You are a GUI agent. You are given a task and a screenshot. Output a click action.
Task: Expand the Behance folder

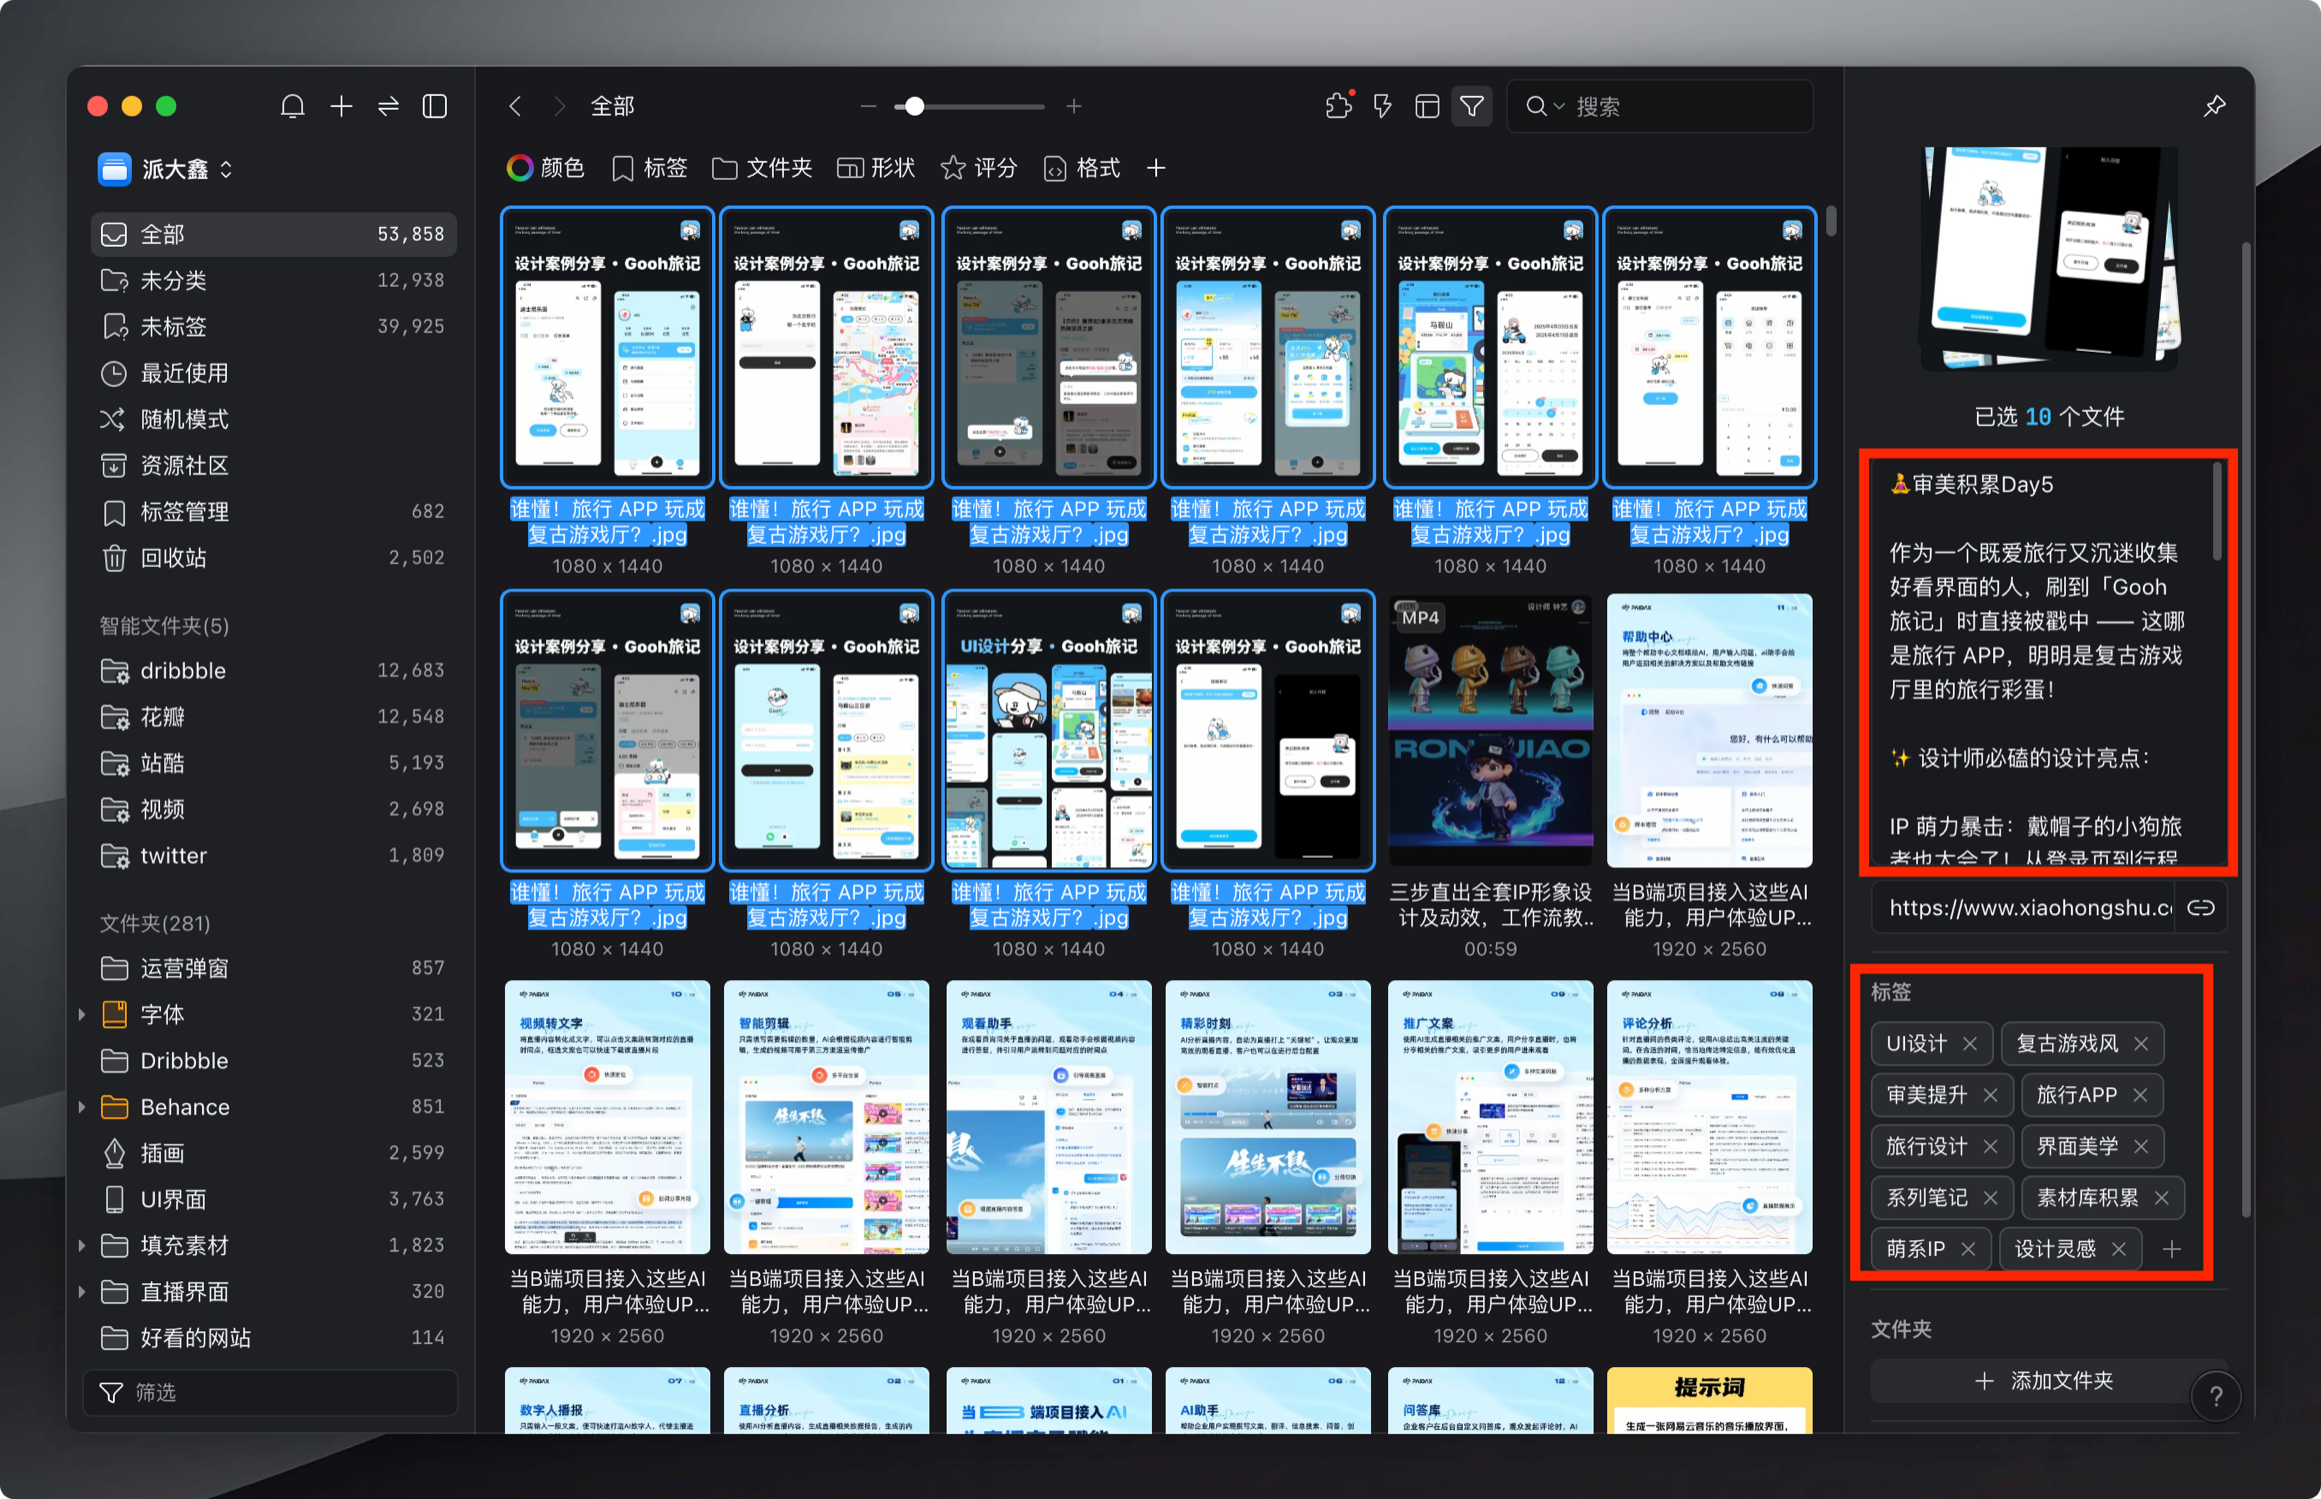82,1107
